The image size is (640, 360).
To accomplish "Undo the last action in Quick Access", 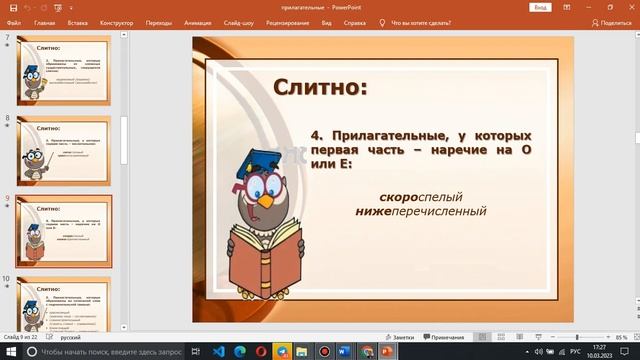I will point(27,8).
